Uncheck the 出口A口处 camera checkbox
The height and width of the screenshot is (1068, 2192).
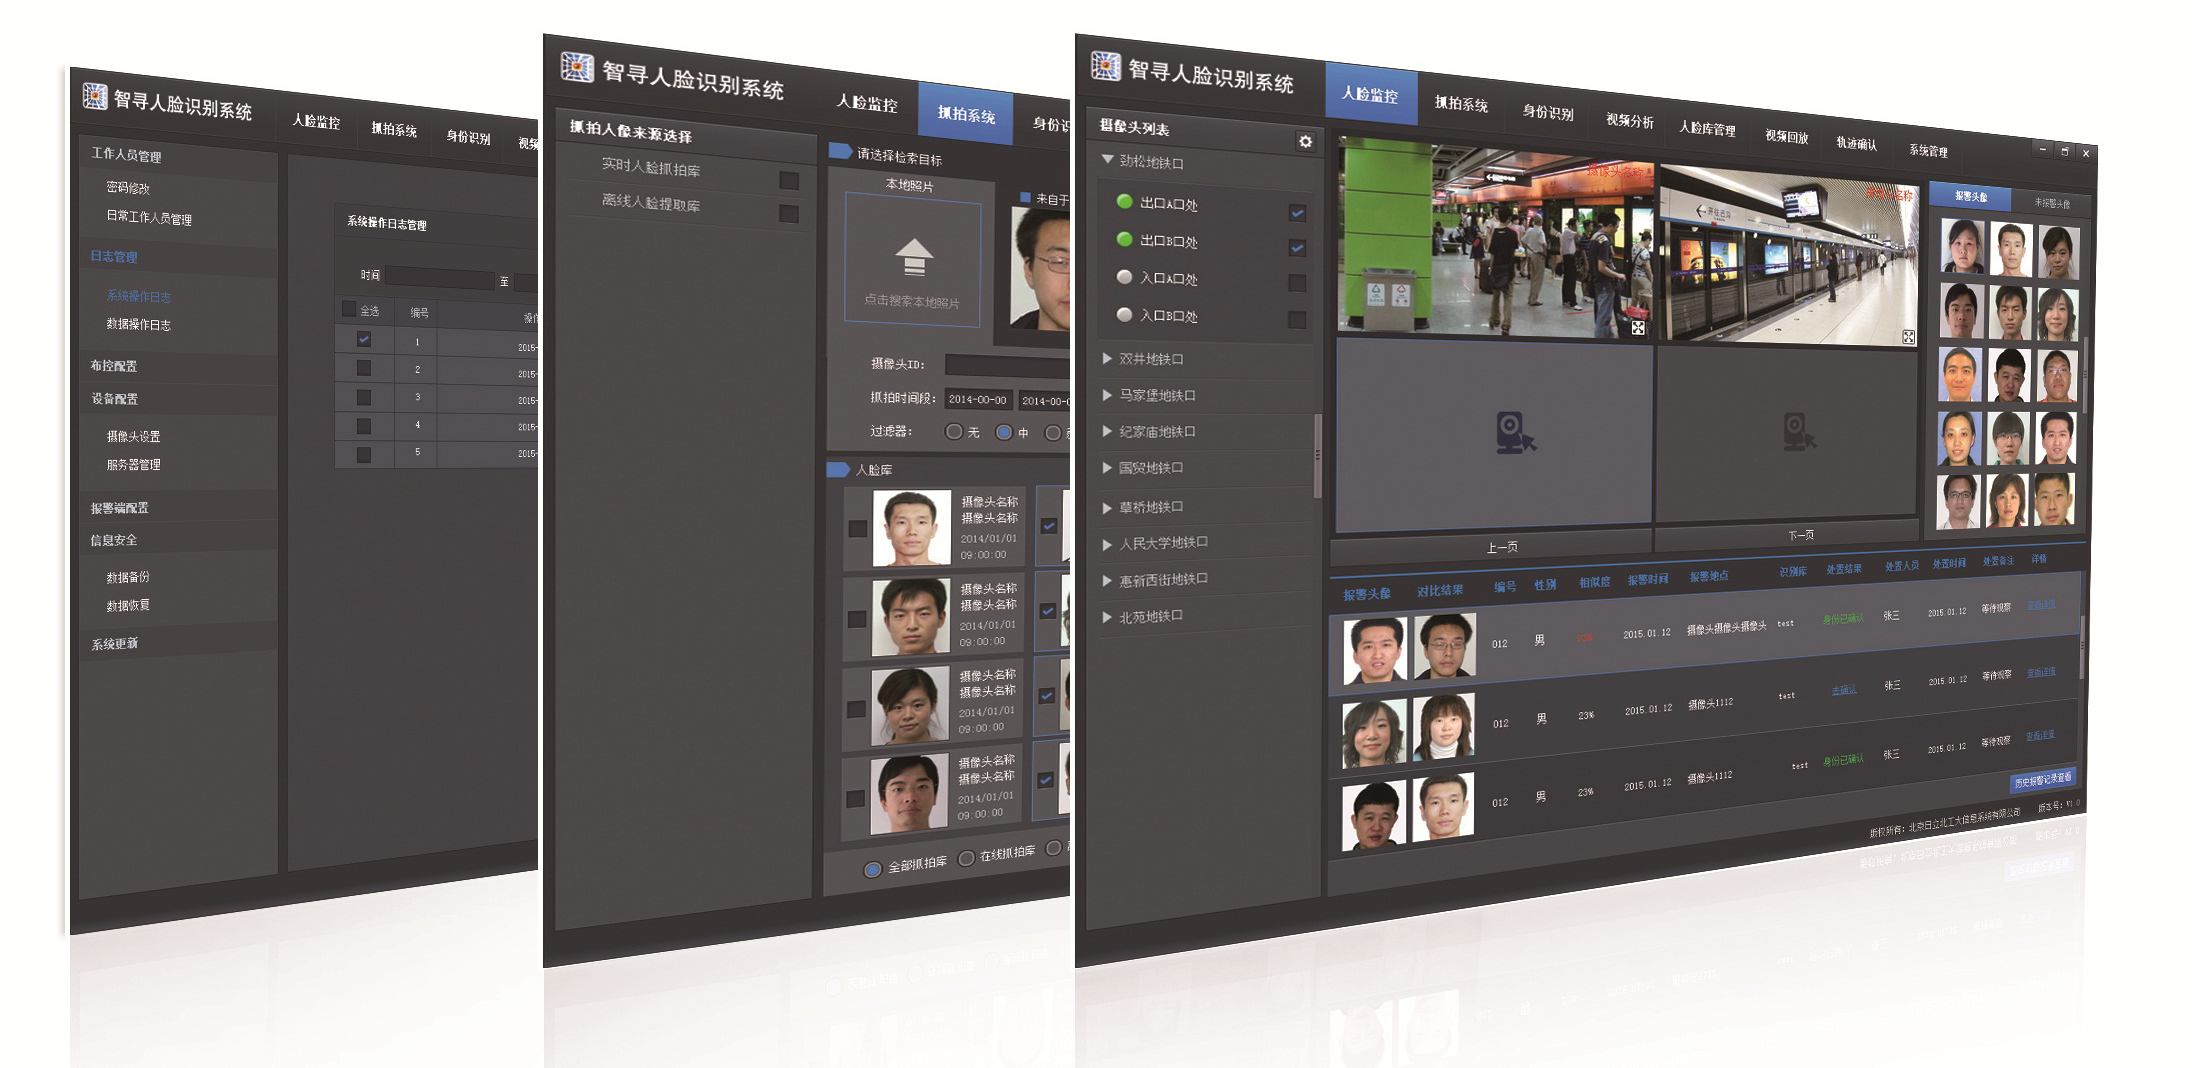pyautogui.click(x=1297, y=212)
